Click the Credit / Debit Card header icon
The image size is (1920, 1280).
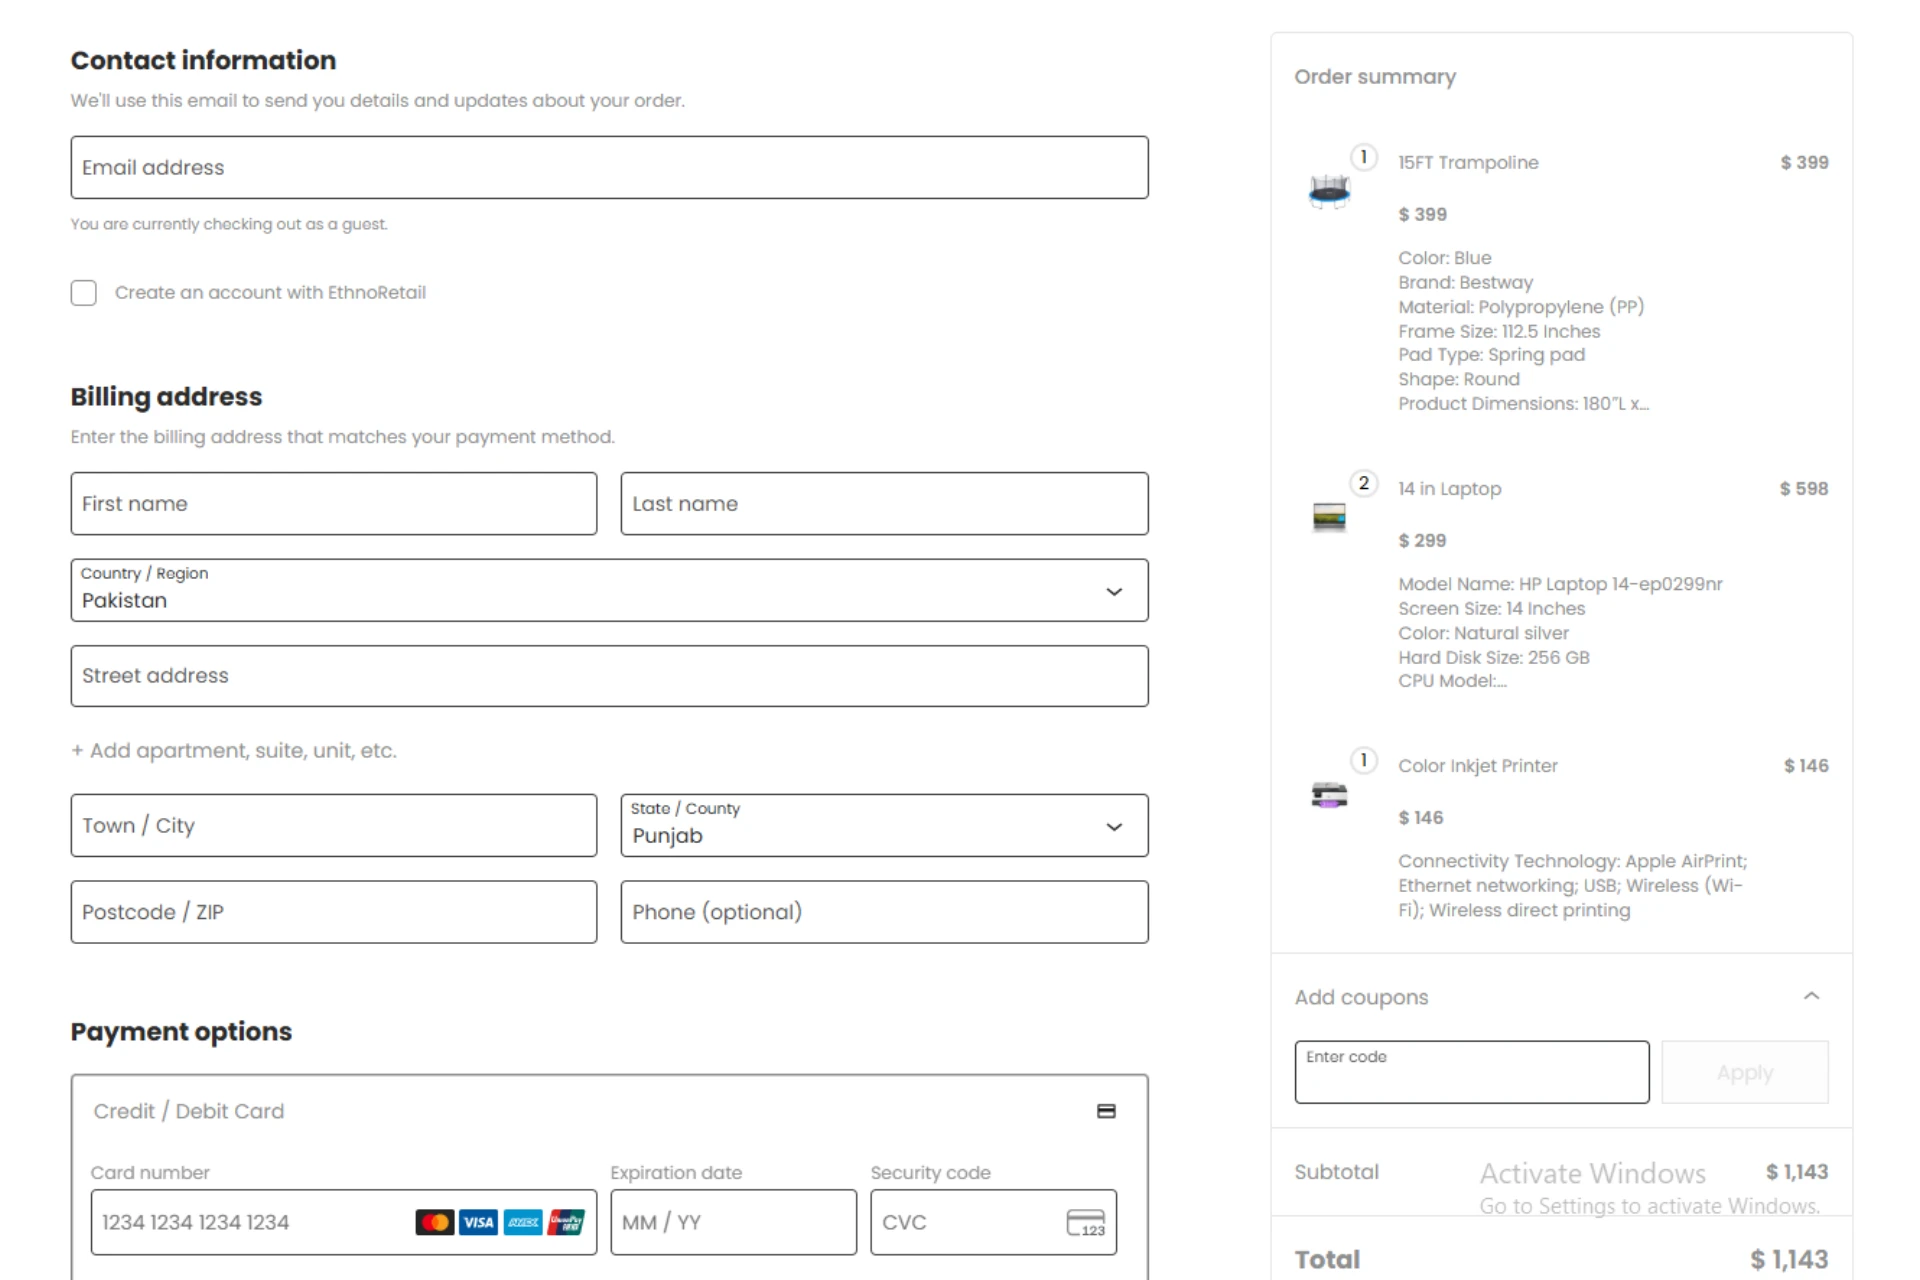[1106, 1111]
